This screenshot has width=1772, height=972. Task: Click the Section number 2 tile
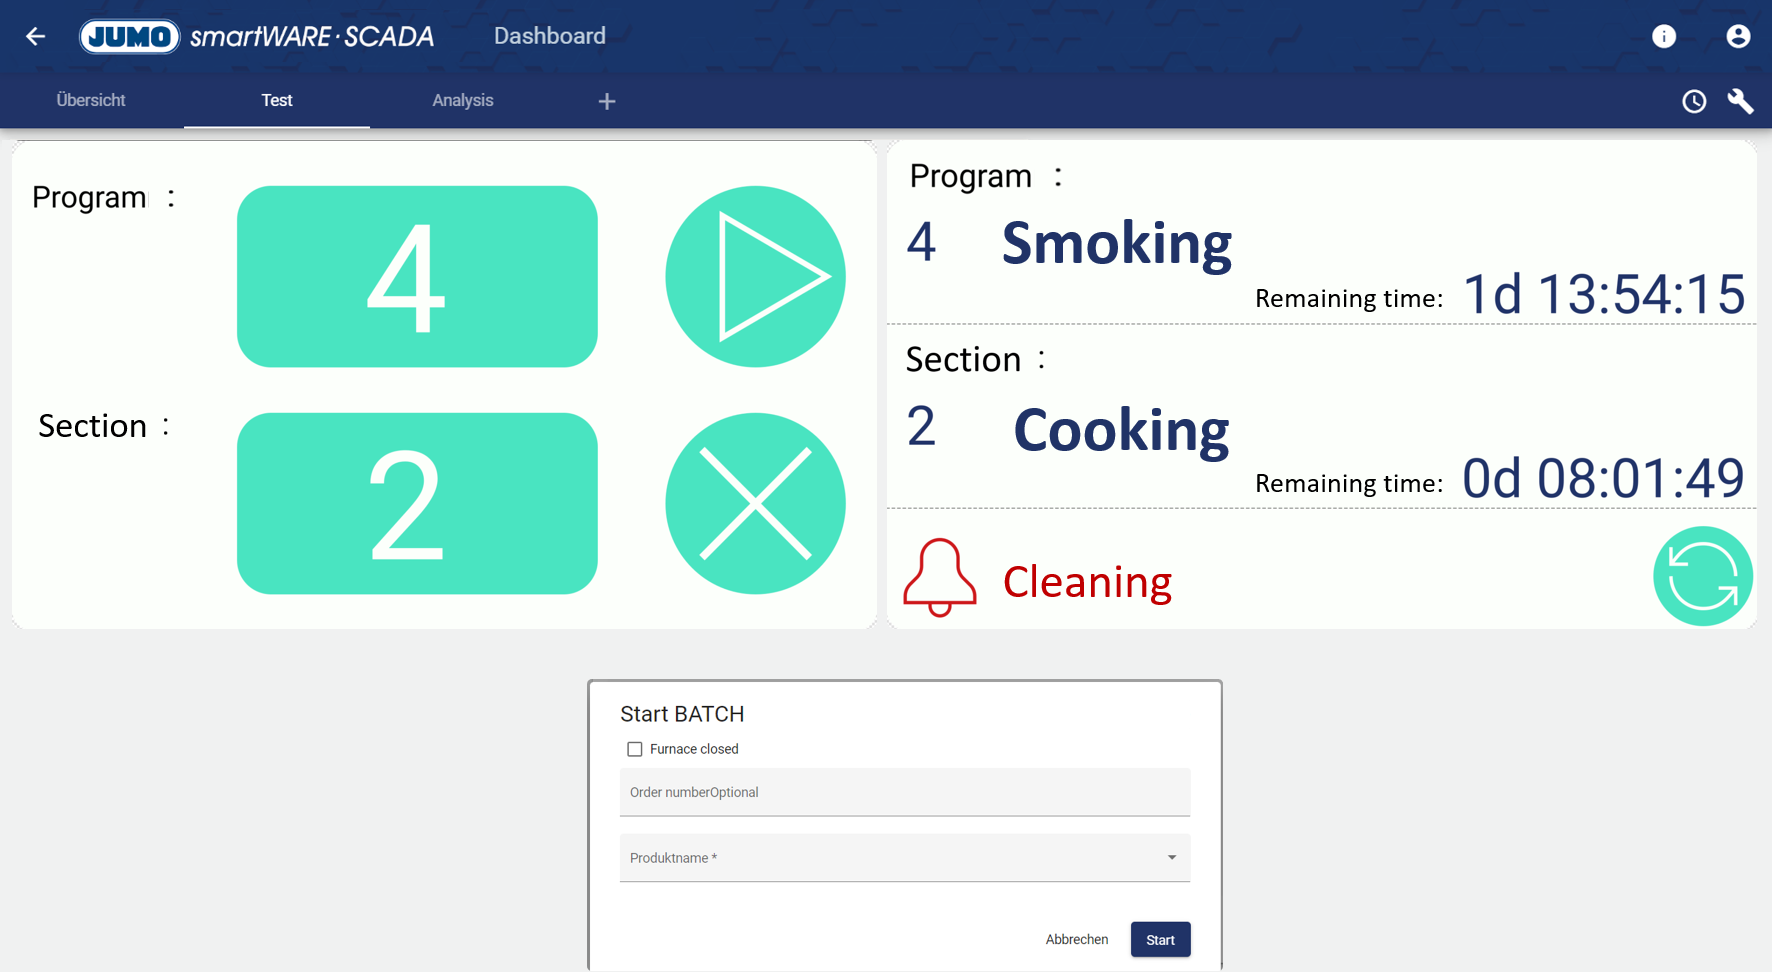click(417, 504)
